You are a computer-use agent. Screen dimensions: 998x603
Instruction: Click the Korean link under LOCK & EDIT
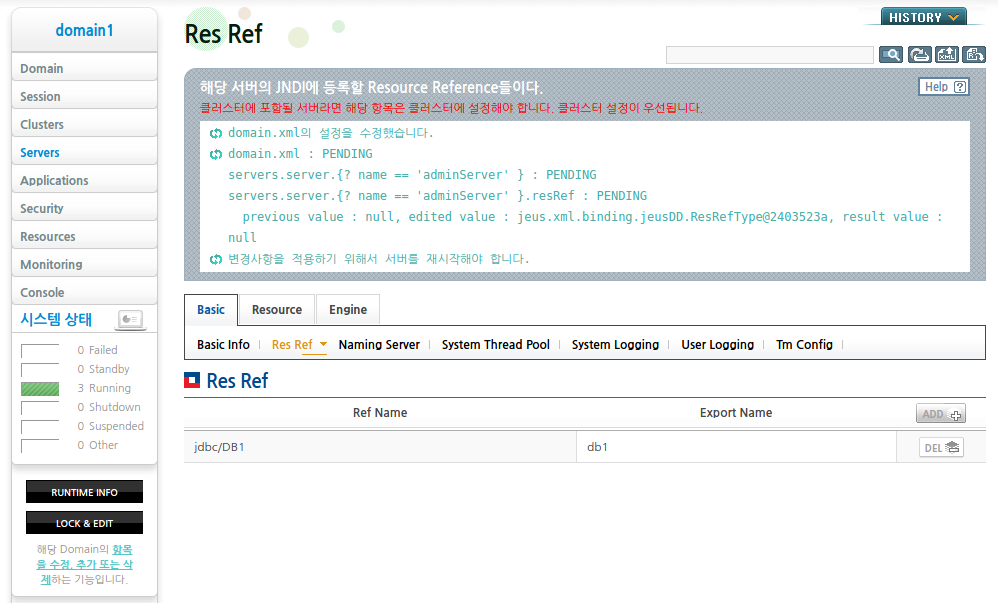[x=85, y=564]
